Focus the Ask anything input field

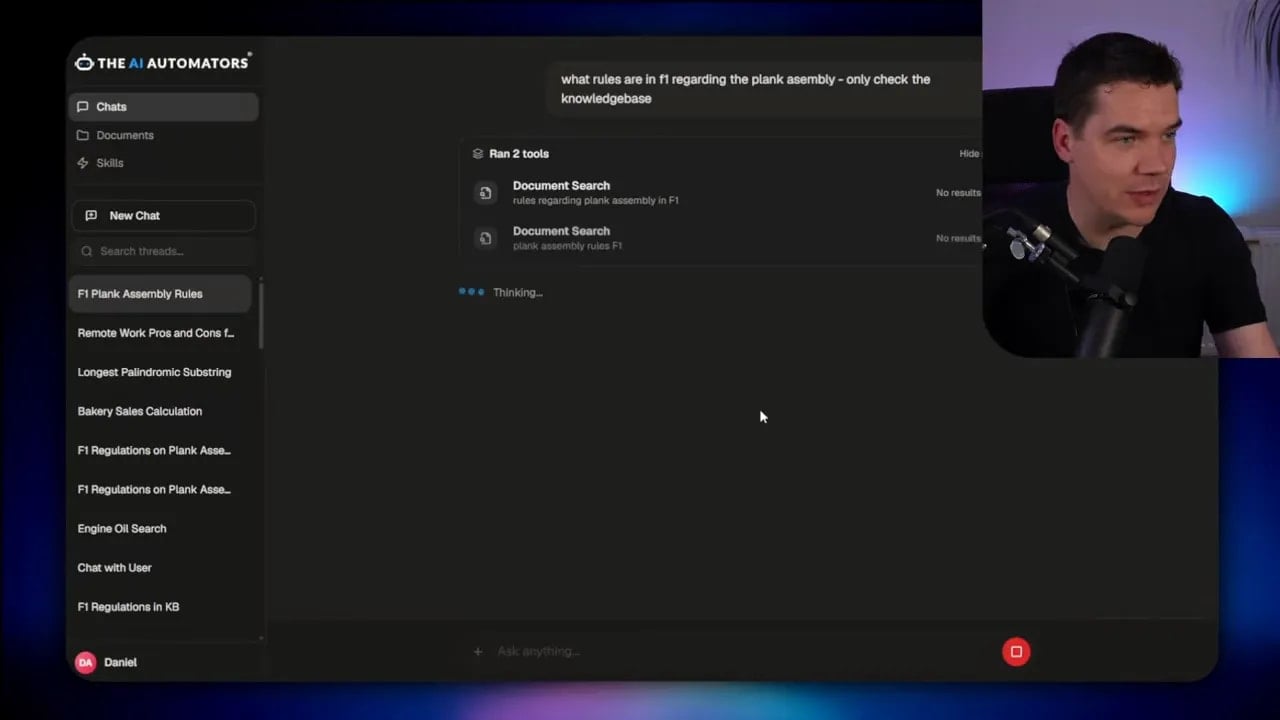pos(740,652)
